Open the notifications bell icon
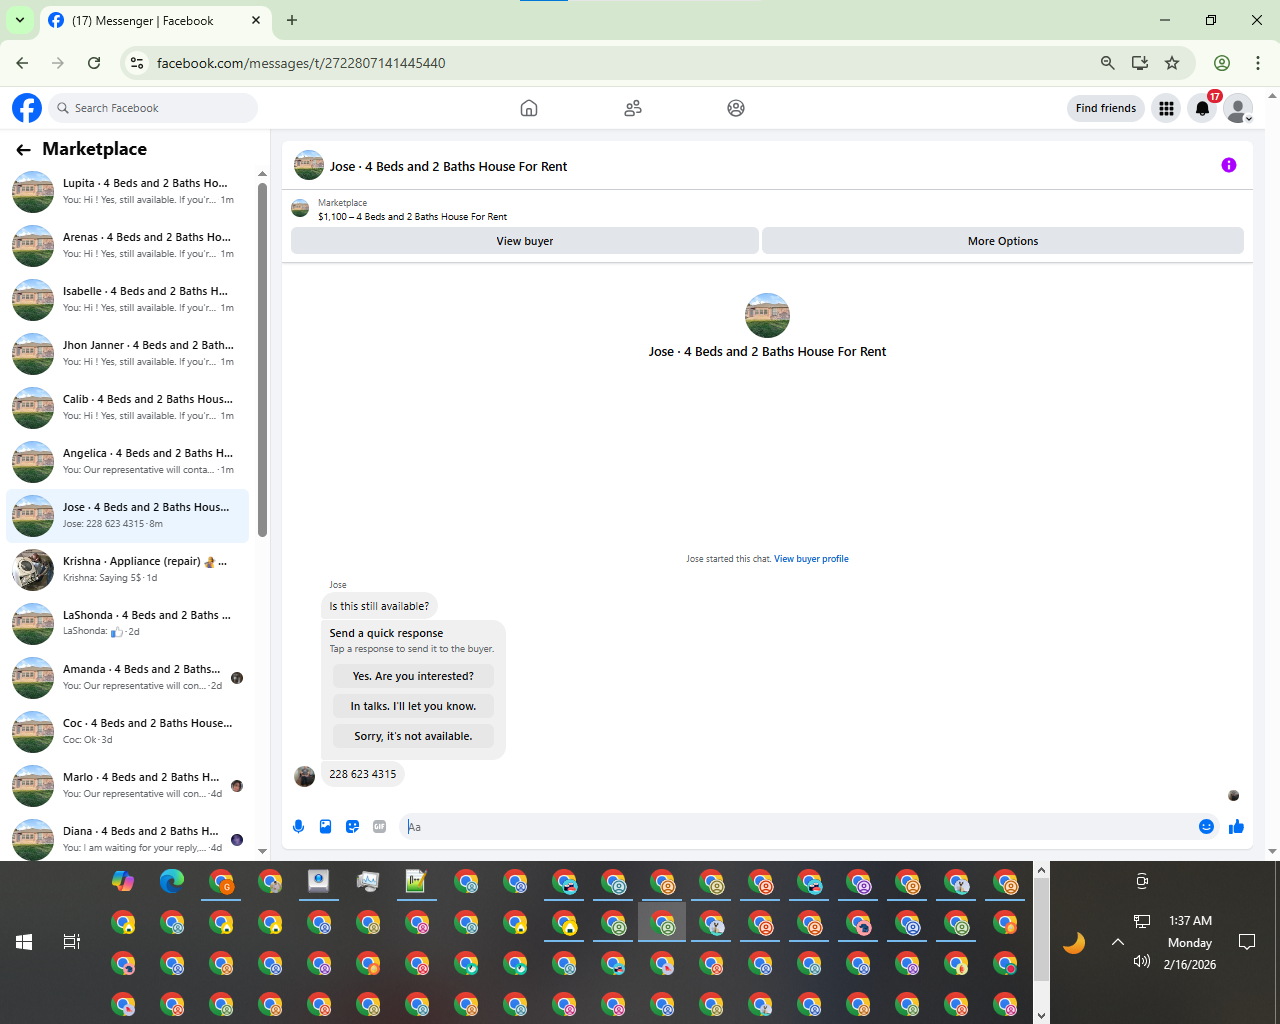 point(1202,108)
